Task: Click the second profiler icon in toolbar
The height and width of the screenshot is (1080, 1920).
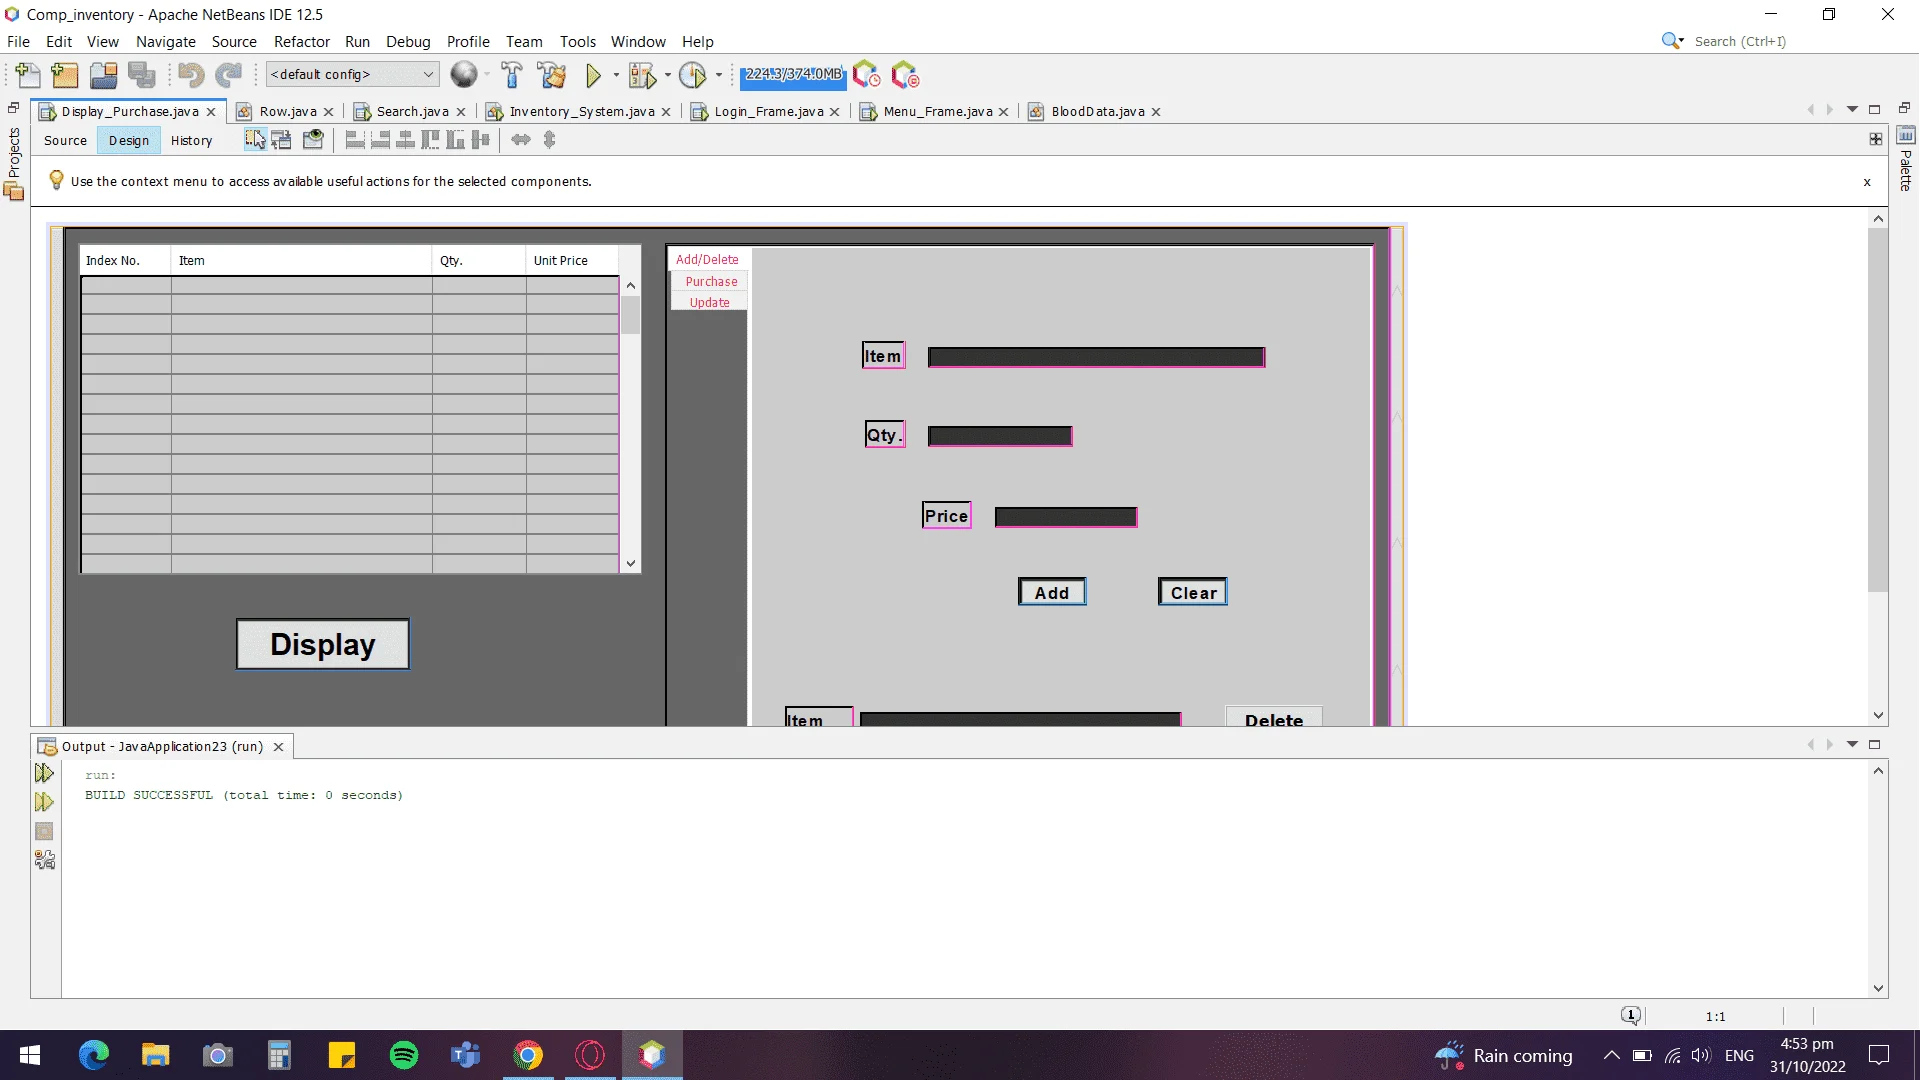Action: pos(905,75)
